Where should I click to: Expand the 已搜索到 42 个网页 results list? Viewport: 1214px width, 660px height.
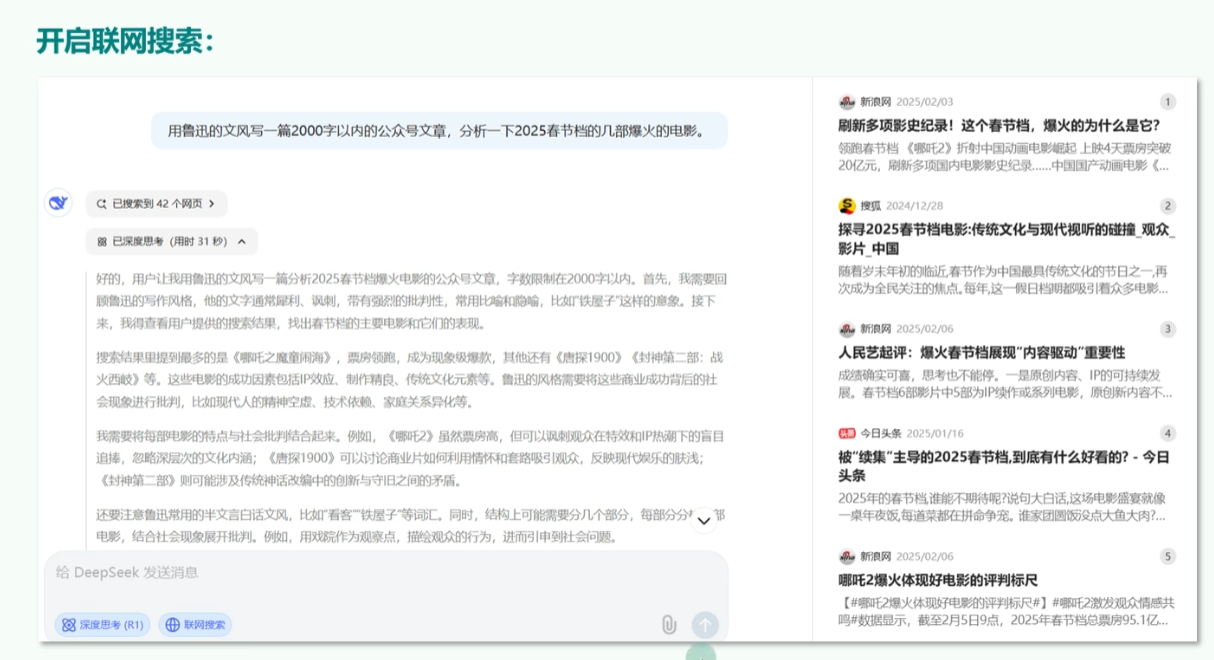pos(156,204)
